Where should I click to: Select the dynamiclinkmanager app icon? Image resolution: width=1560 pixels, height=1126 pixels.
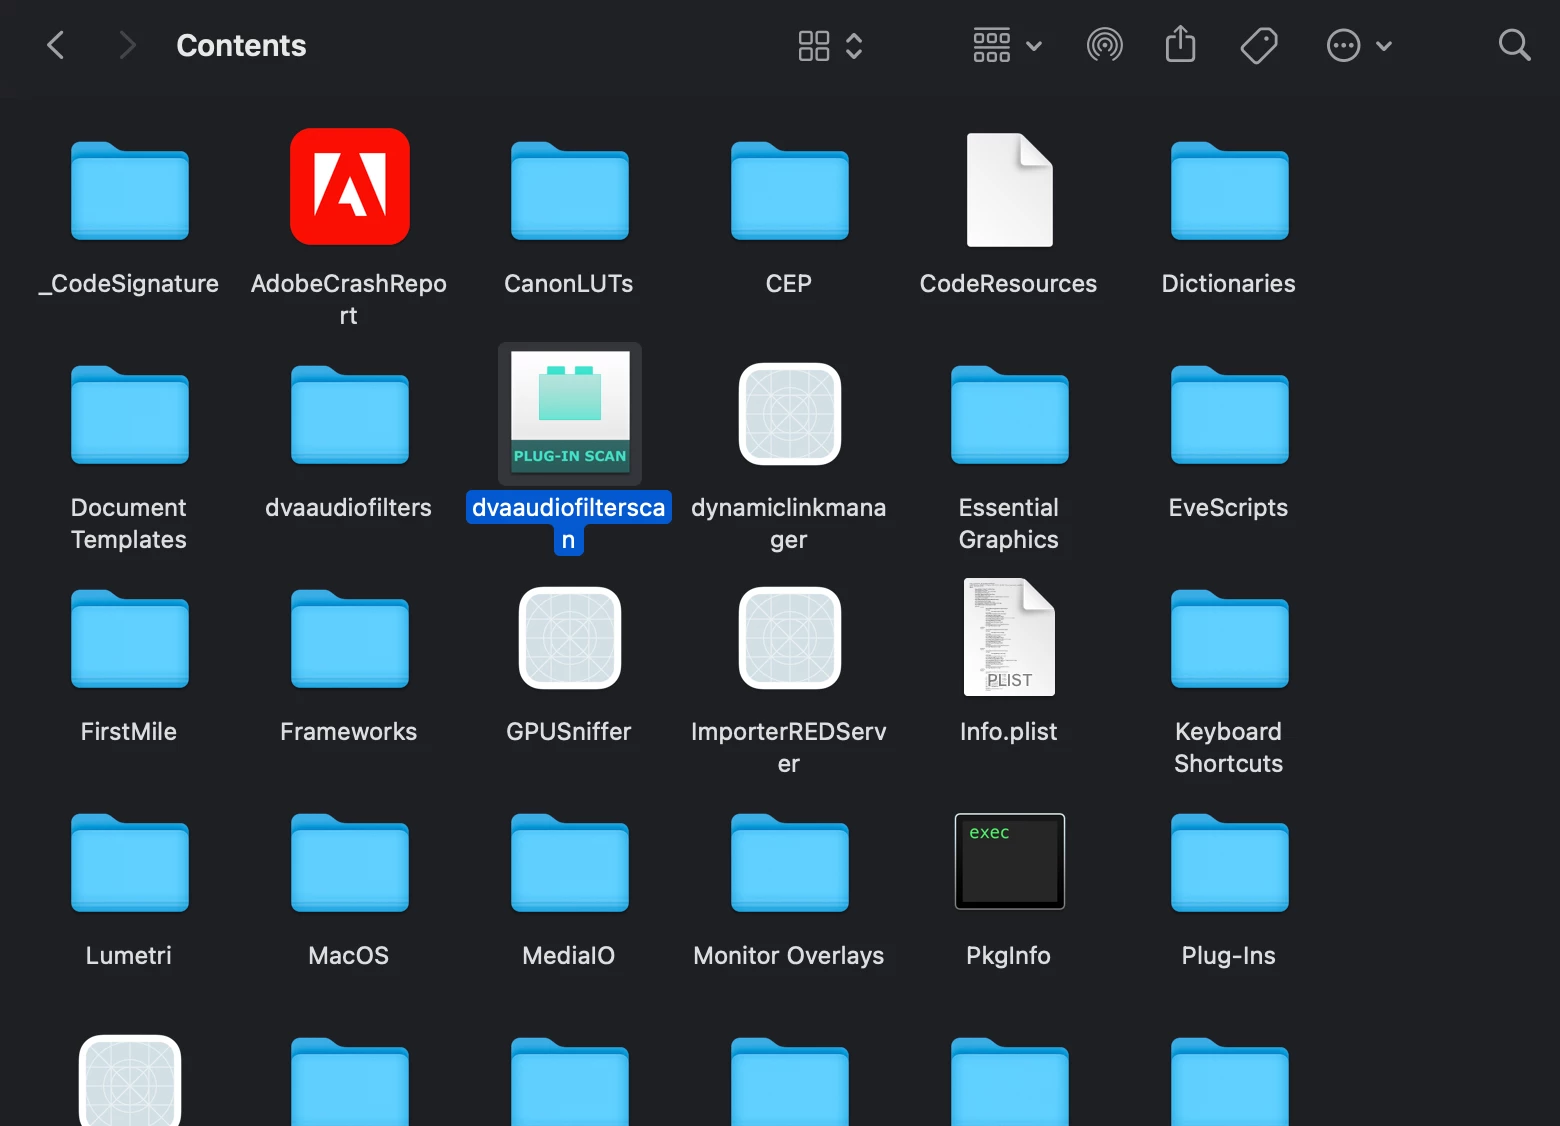point(790,414)
